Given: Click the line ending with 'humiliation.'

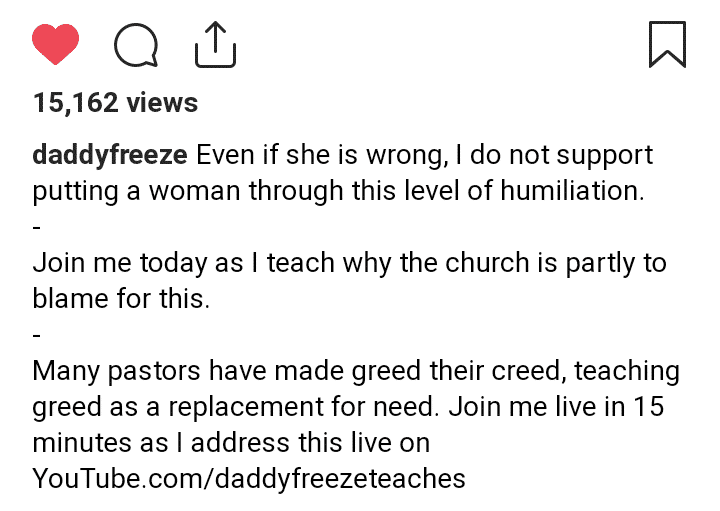Looking at the screenshot, I should pyautogui.click(x=338, y=191).
